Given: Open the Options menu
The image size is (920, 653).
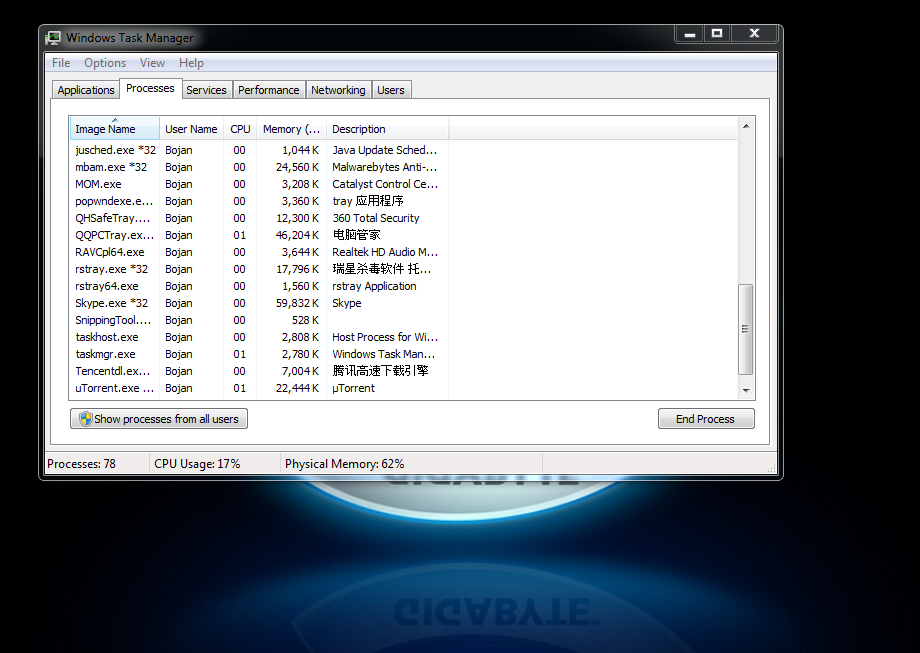Looking at the screenshot, I should pos(105,63).
